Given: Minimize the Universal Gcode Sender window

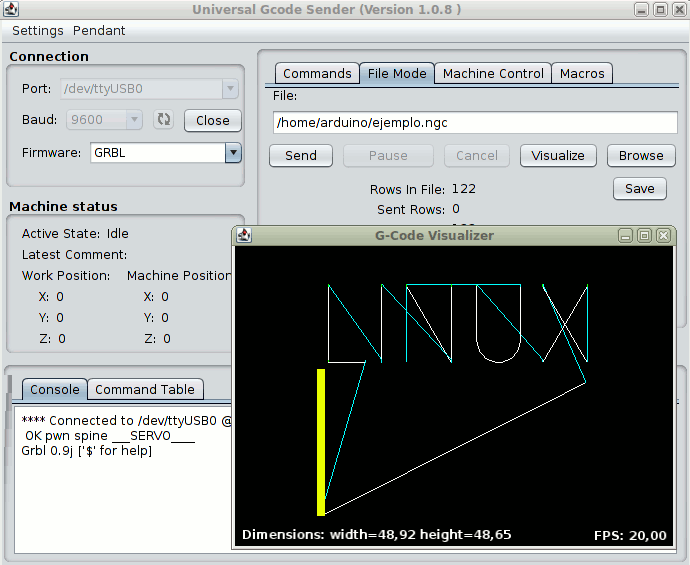Looking at the screenshot, I should point(642,10).
